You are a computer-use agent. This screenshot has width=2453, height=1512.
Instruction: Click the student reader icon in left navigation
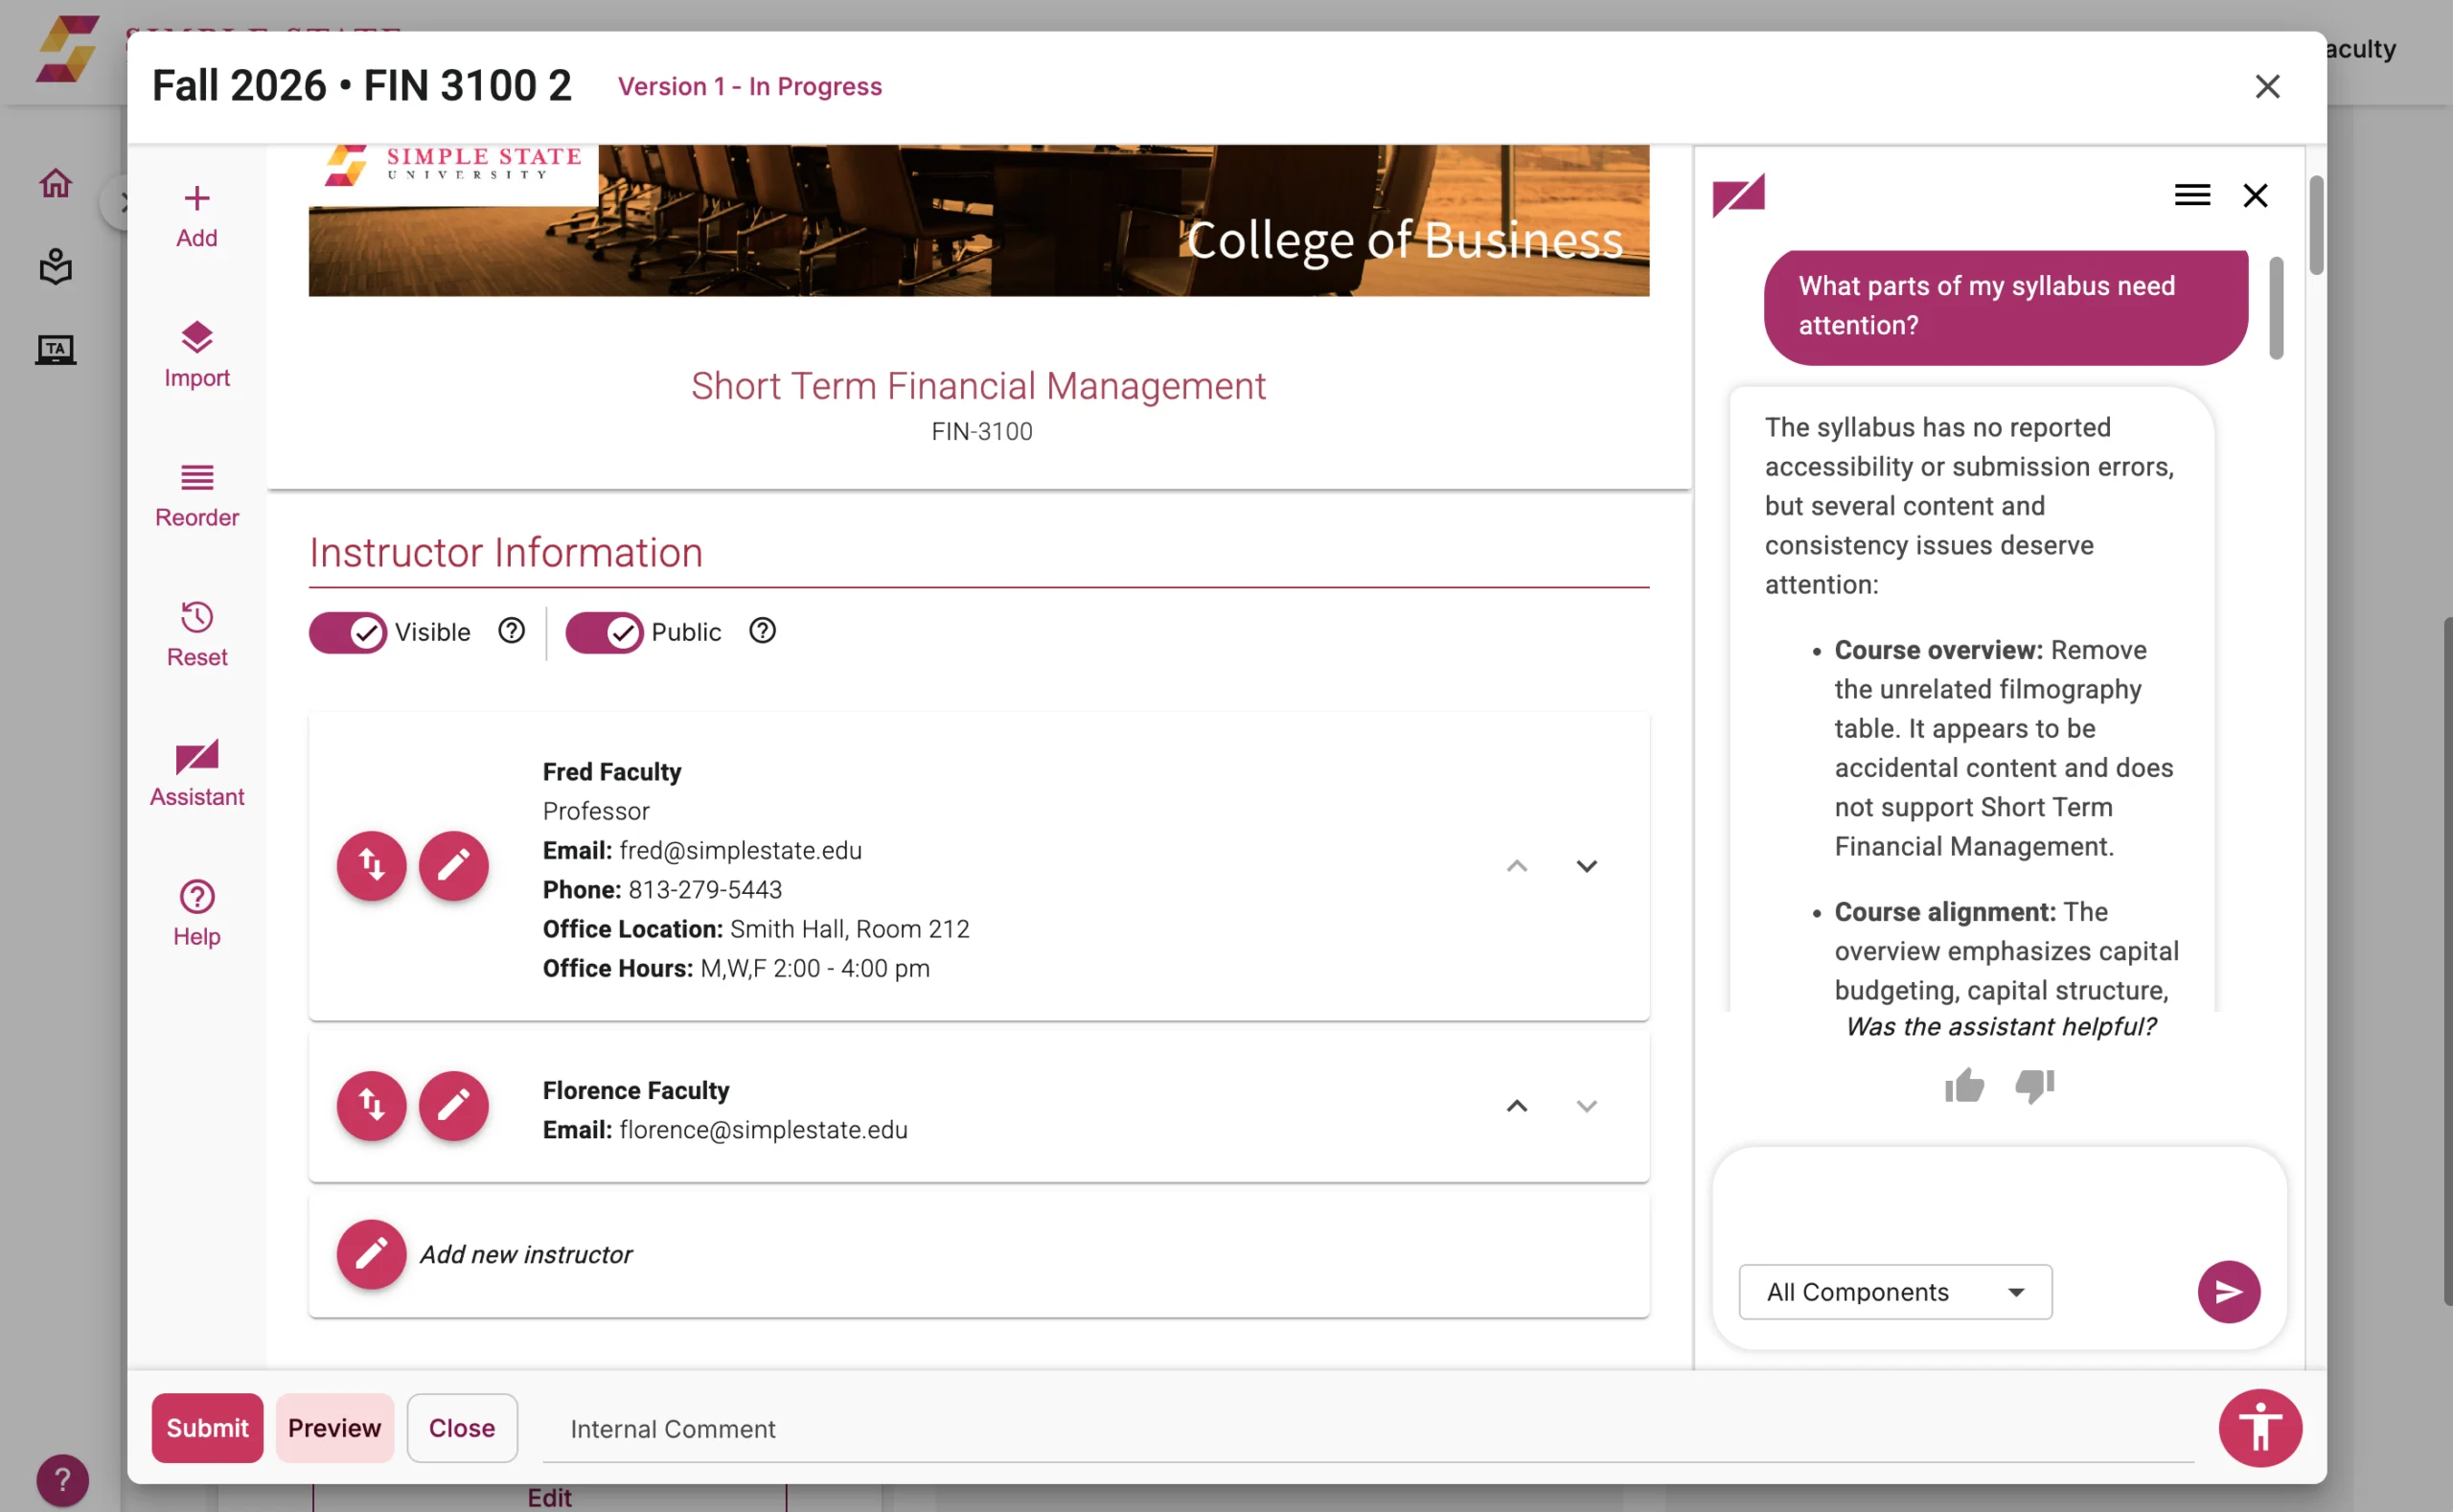(56, 266)
